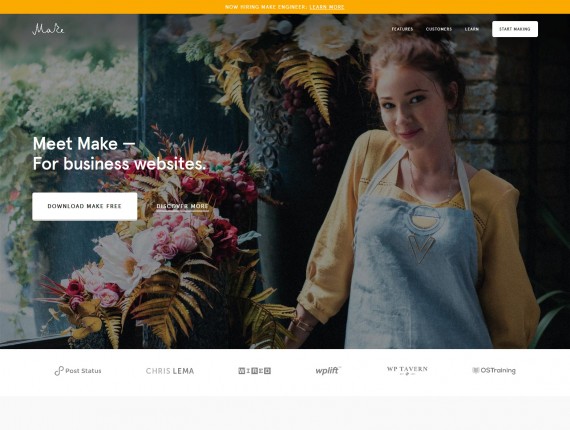Click the Post Status wordmark text
This screenshot has width=570, height=430.
point(83,371)
